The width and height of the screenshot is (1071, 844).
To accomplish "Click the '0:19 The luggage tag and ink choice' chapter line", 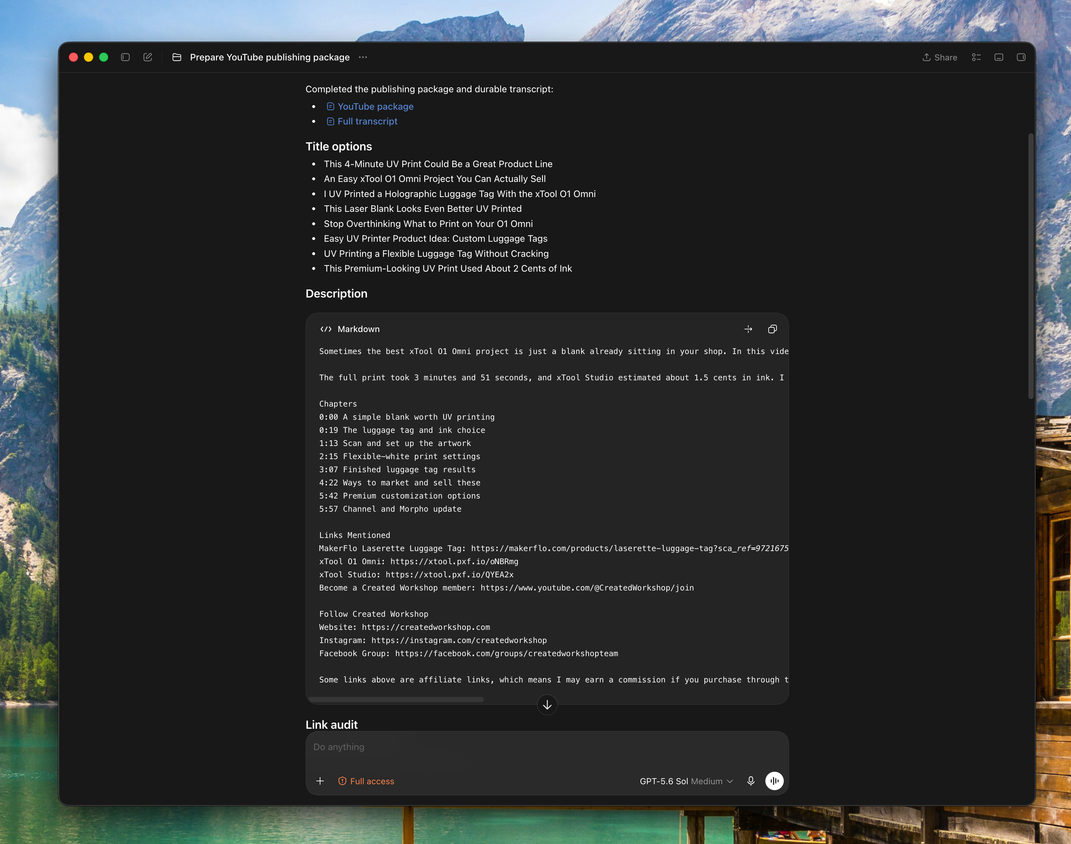I will pyautogui.click(x=402, y=430).
